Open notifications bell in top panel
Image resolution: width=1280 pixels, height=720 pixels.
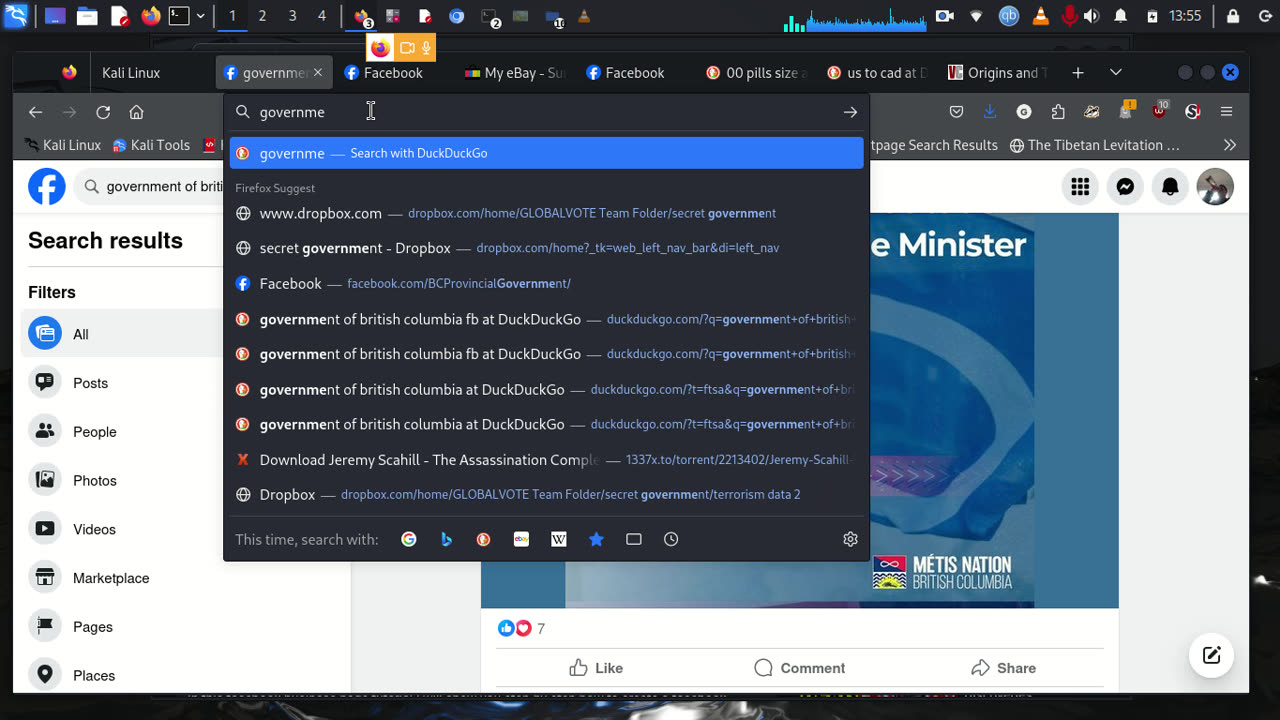coord(1121,16)
